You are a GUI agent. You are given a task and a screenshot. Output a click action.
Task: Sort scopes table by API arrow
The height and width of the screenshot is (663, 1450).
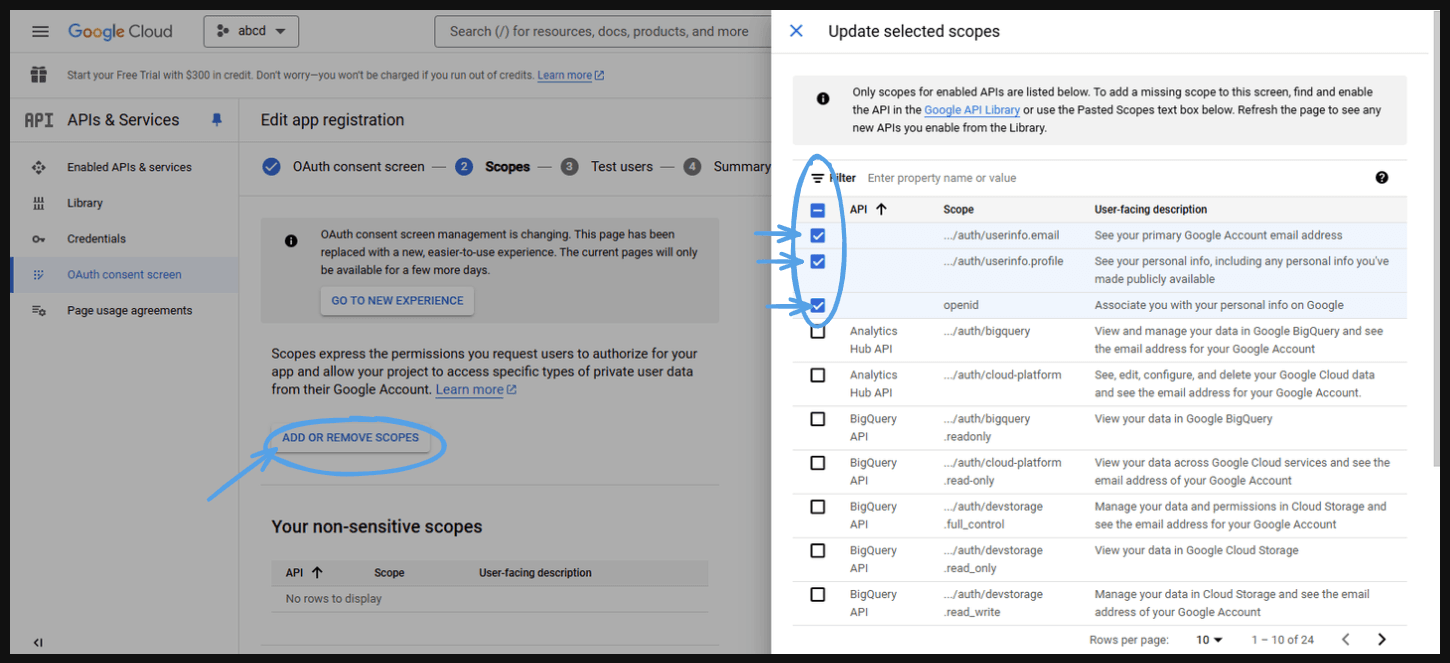[x=881, y=210]
